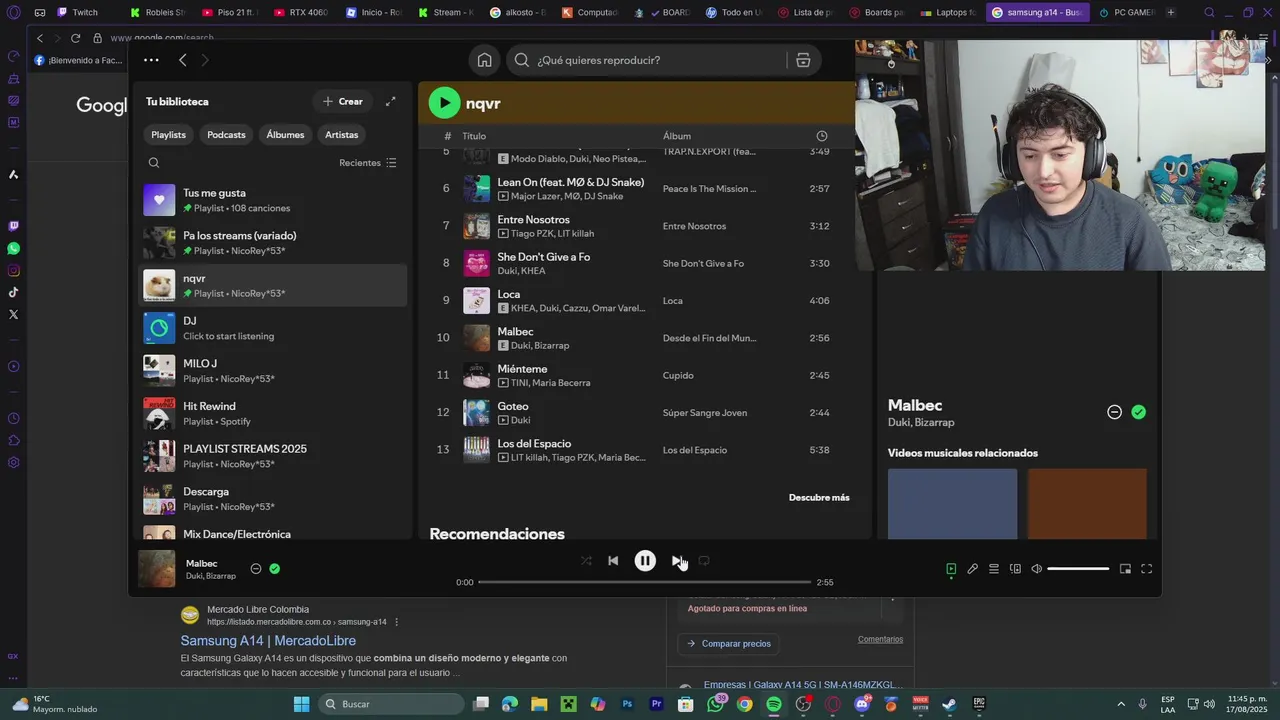
Task: Enter Spotify full screen mode
Action: pos(1147,569)
